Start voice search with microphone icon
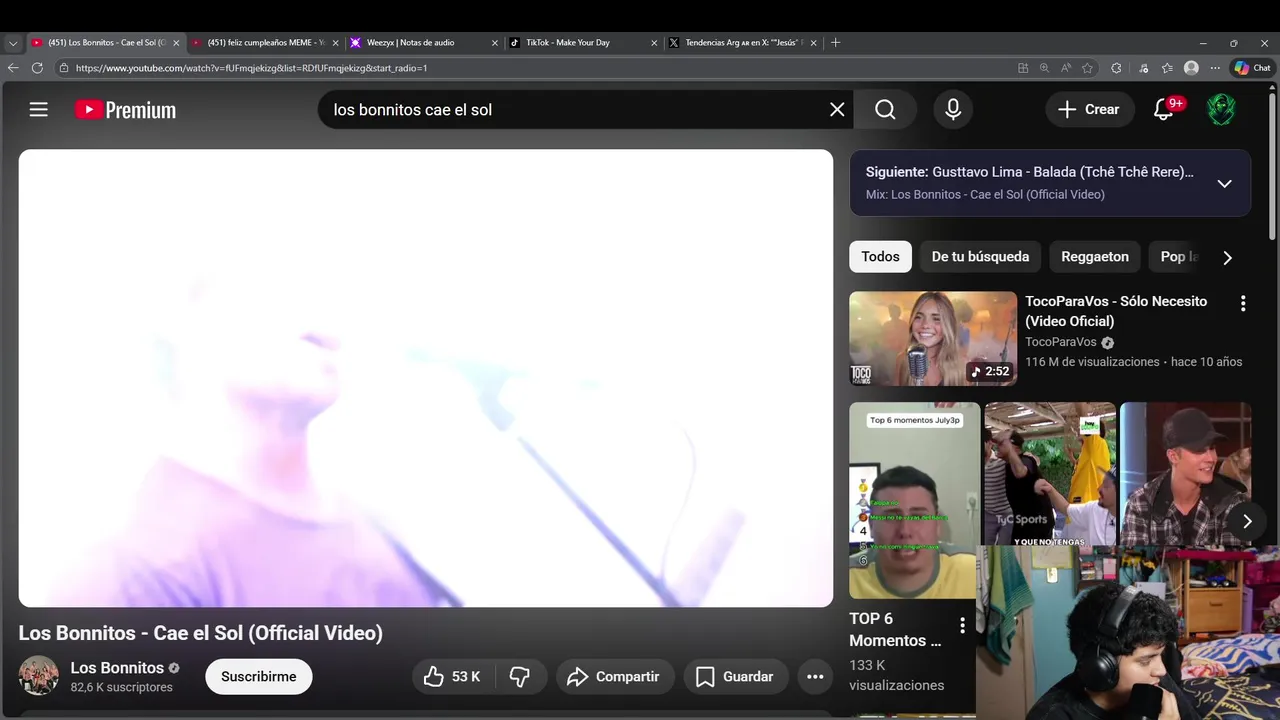The height and width of the screenshot is (720, 1280). pos(953,110)
